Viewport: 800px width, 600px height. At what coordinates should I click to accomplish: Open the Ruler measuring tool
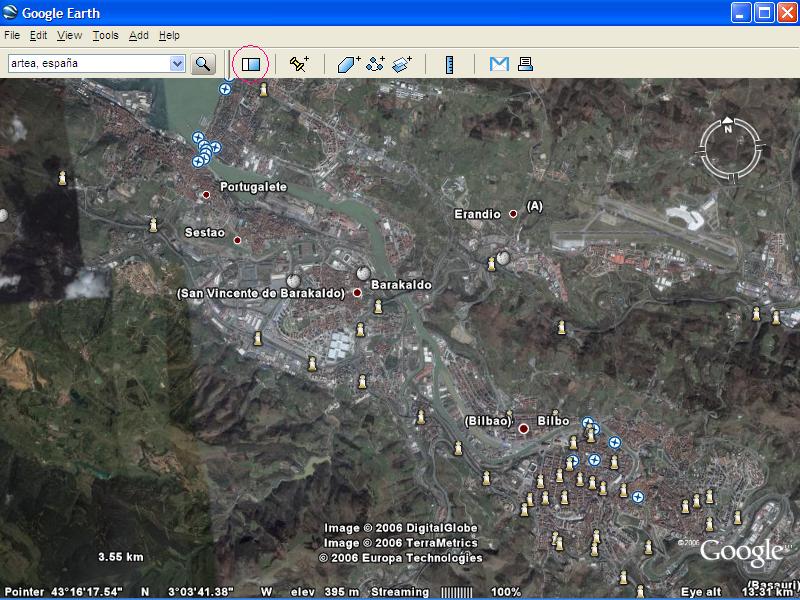pos(449,65)
